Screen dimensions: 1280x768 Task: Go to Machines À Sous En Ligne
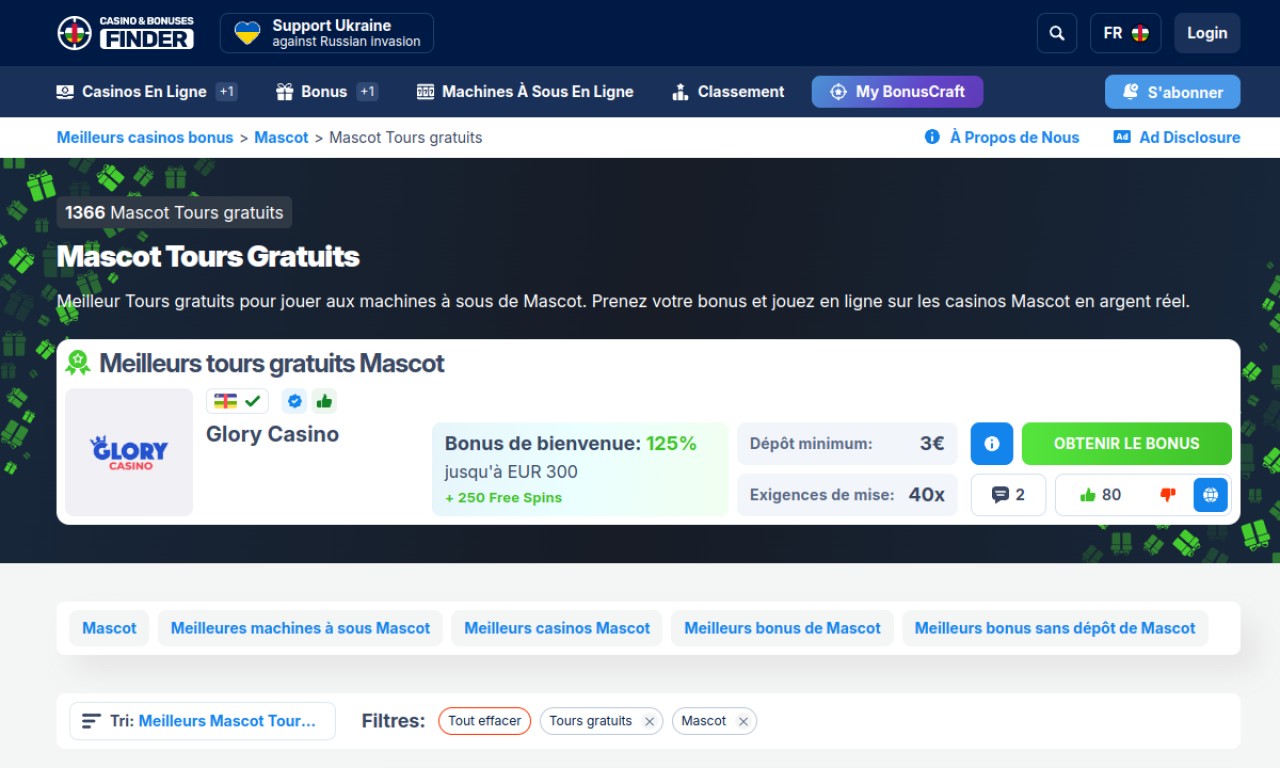525,92
